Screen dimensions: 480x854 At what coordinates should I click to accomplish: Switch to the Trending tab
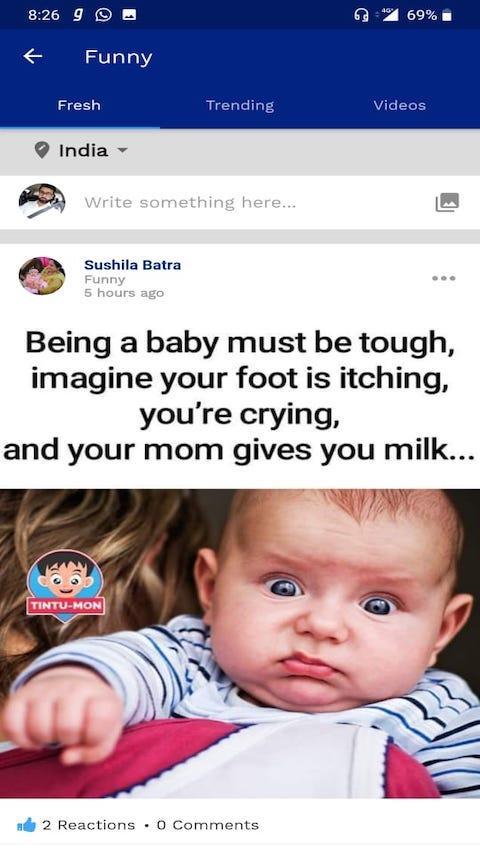tap(240, 105)
